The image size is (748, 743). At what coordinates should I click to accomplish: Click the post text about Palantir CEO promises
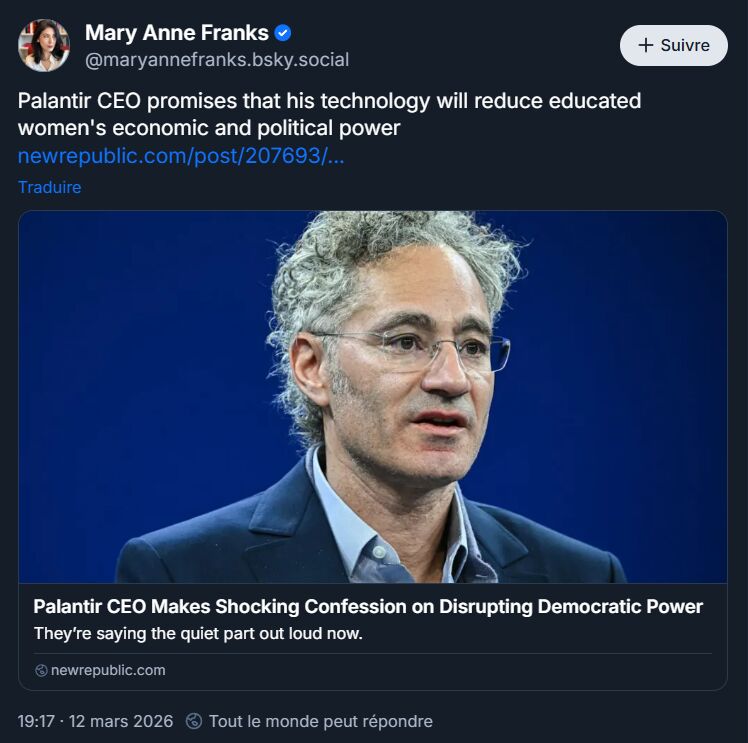tap(329, 102)
